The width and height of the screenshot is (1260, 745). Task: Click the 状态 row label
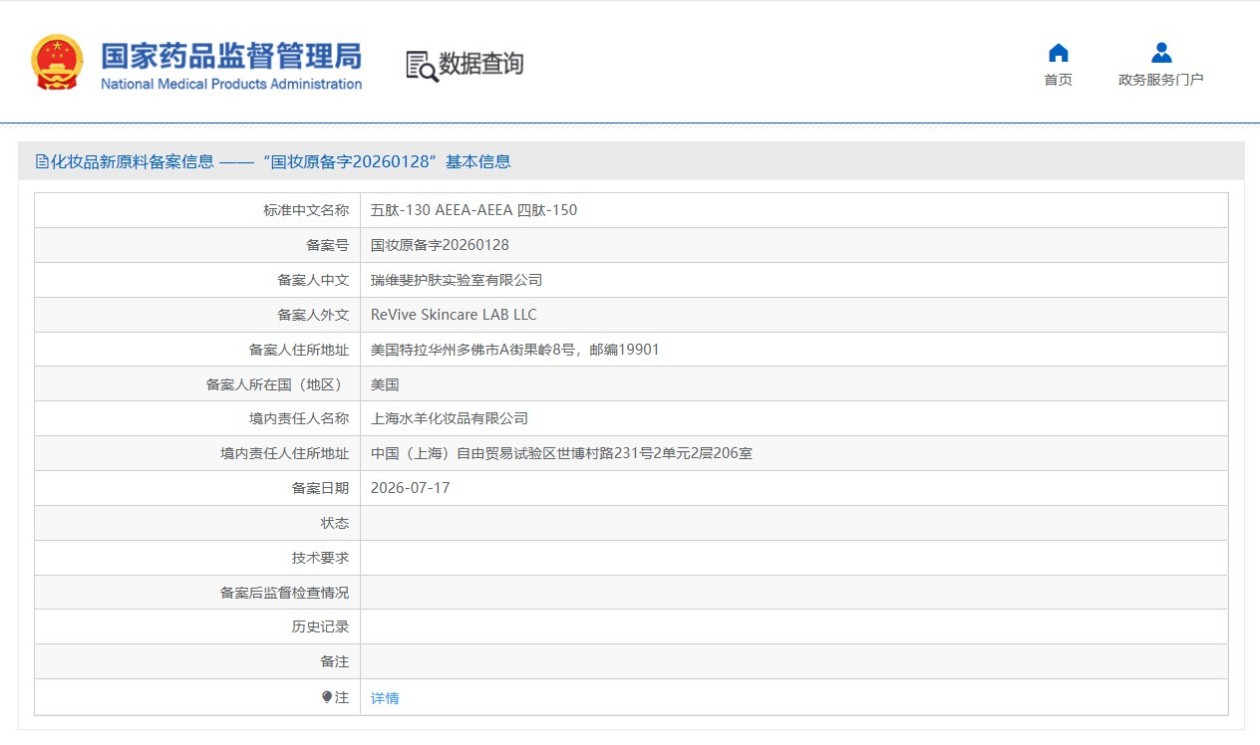(x=335, y=523)
